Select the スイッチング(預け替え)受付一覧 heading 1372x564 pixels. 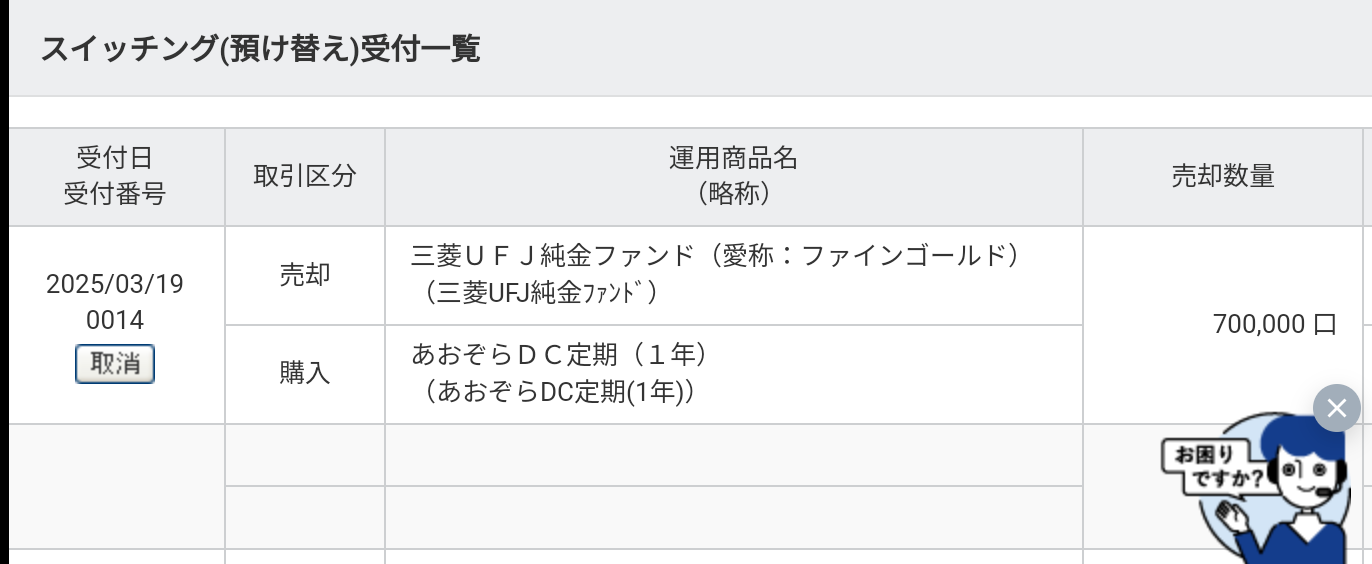click(x=260, y=49)
